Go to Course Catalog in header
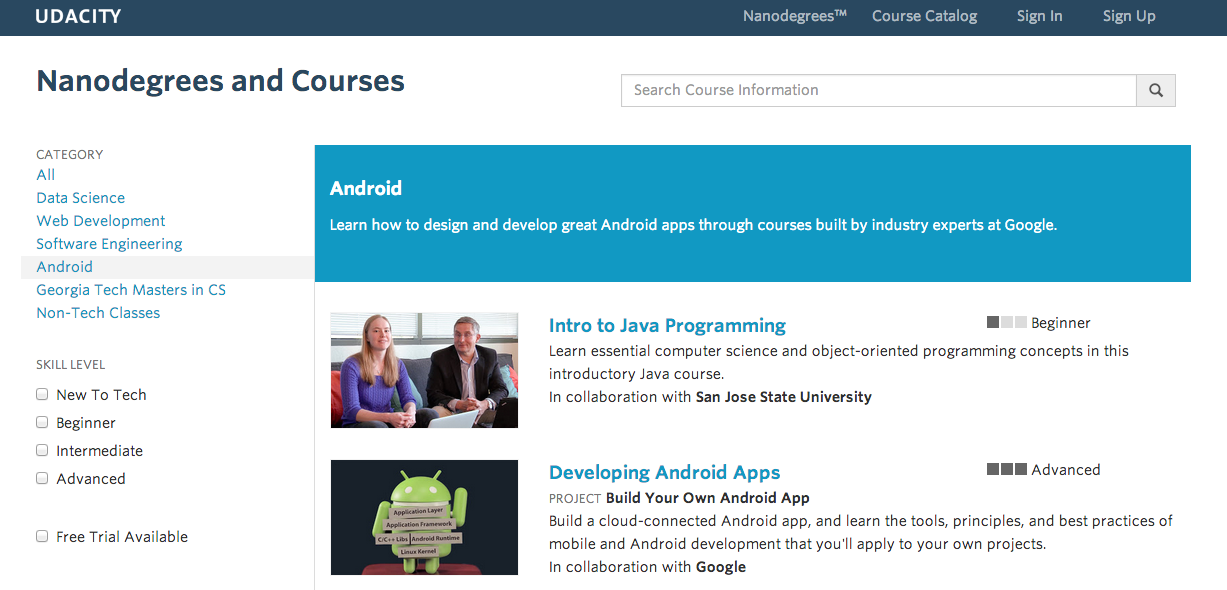 pyautogui.click(x=925, y=16)
